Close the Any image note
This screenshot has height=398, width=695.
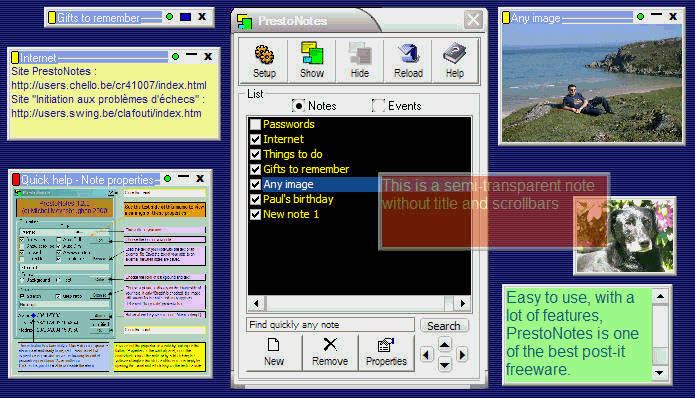click(x=673, y=17)
